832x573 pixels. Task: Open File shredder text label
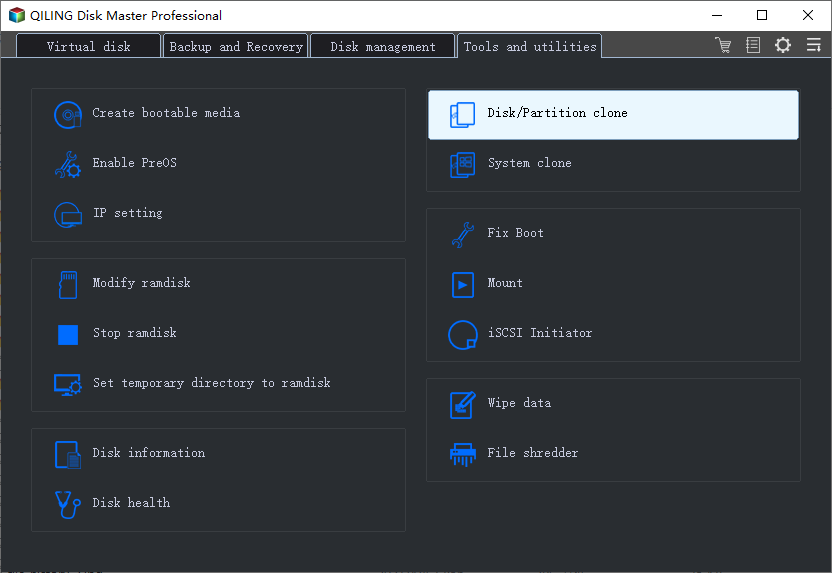click(x=533, y=453)
